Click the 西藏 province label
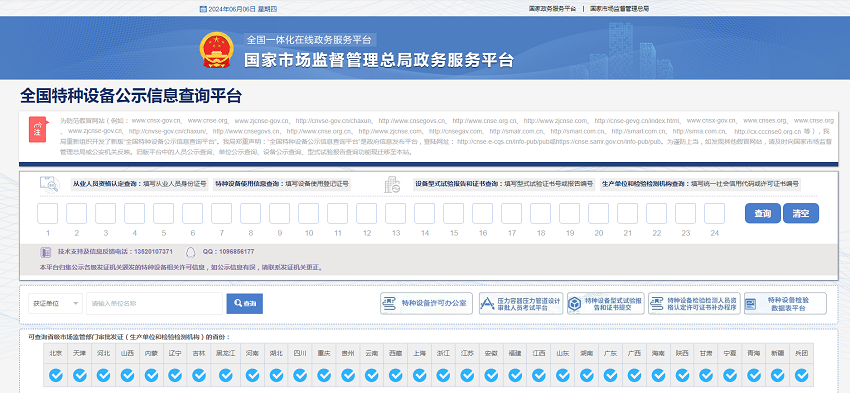 click(396, 353)
